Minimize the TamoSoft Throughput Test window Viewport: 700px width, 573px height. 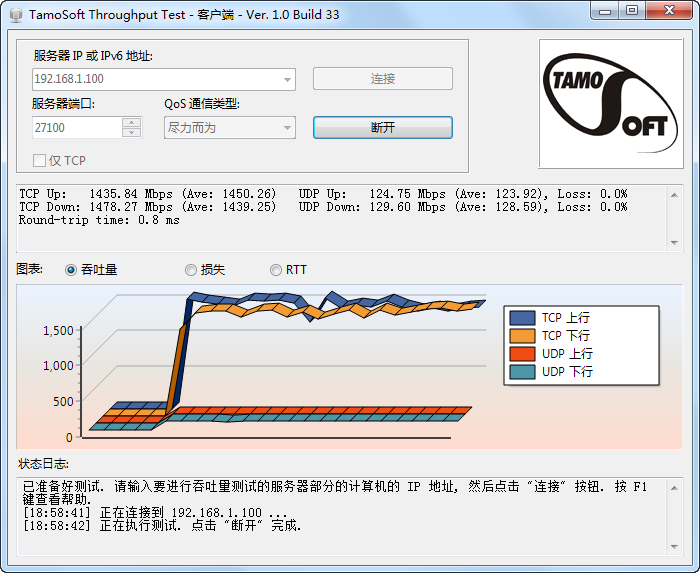click(x=604, y=11)
